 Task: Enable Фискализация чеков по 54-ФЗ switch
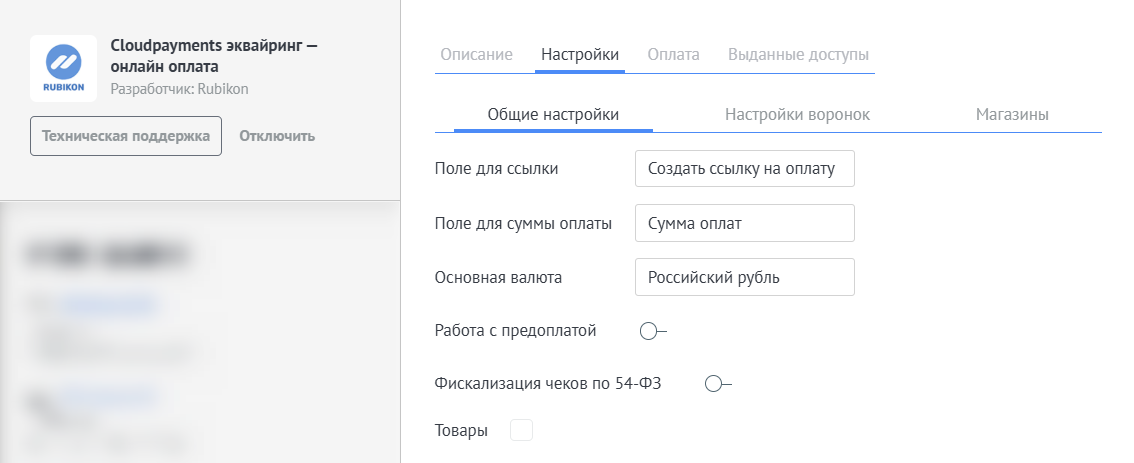click(718, 384)
